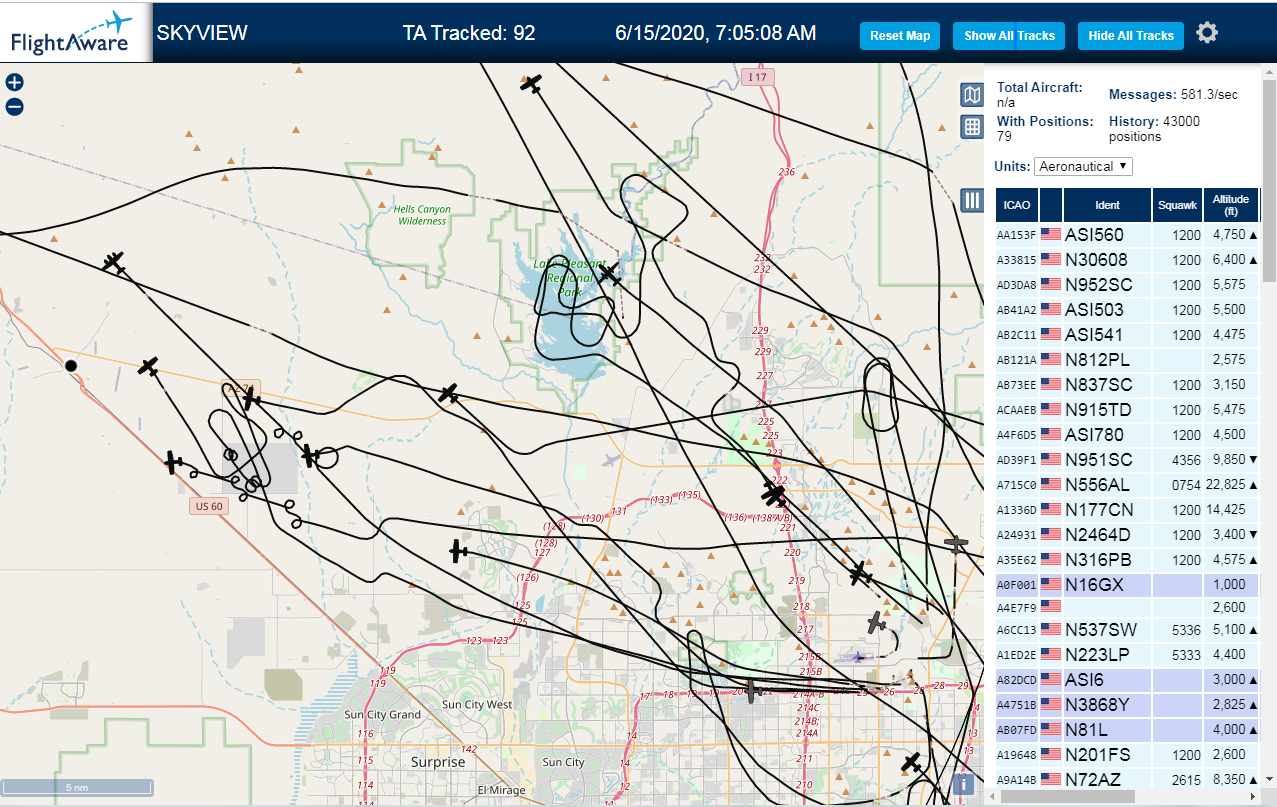Select the aircraft icon near I 17 at top
This screenshot has width=1277, height=807.
pyautogui.click(x=532, y=83)
